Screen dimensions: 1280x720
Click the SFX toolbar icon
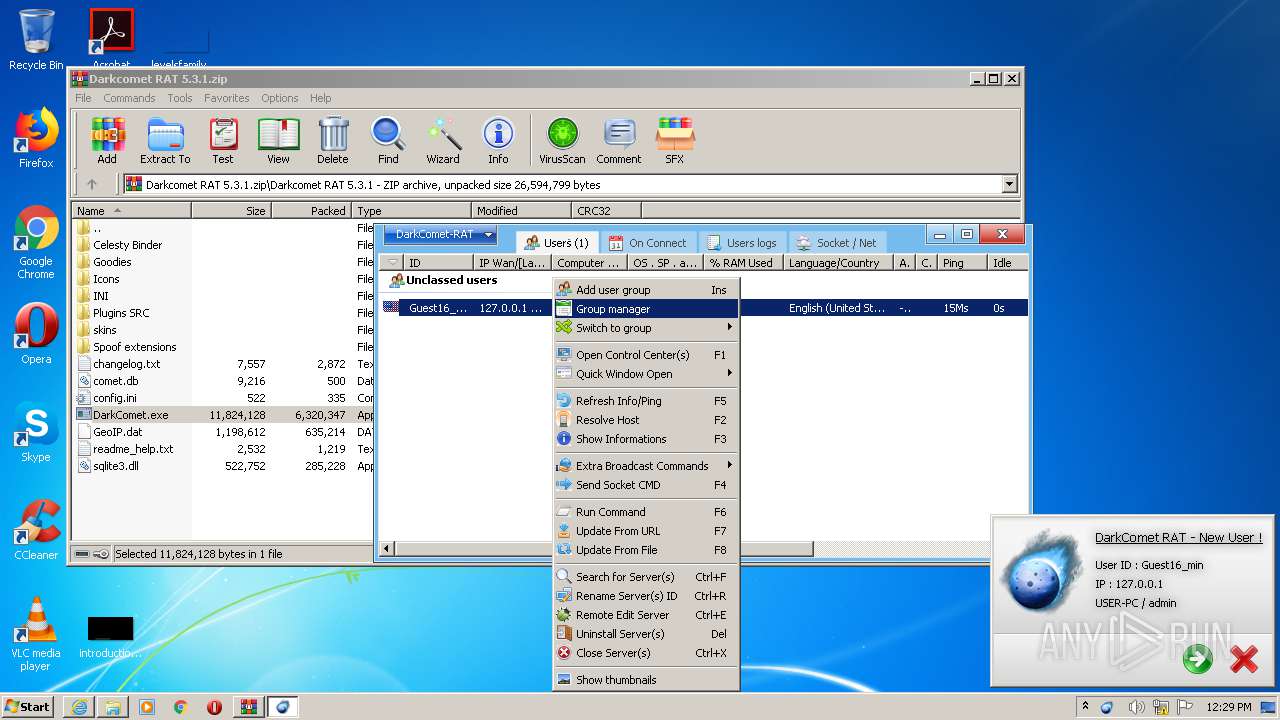675,141
